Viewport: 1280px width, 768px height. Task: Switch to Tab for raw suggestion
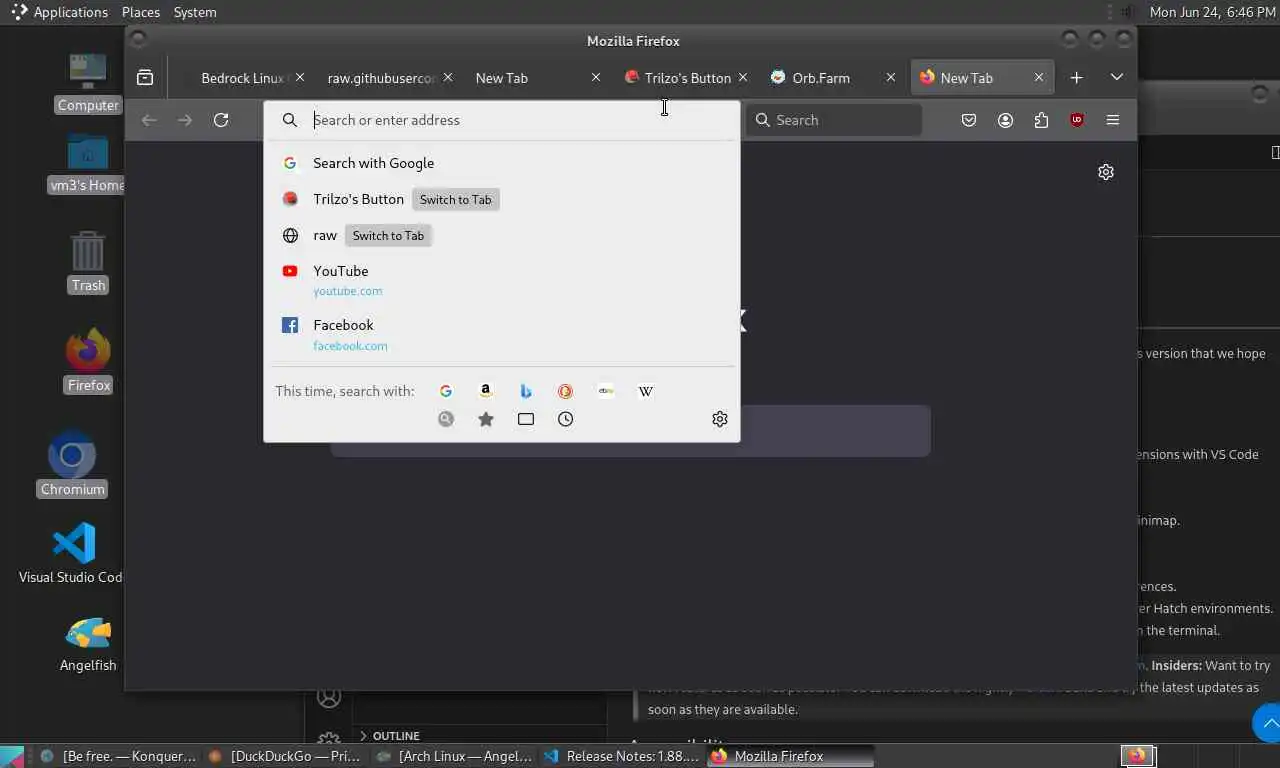pos(388,235)
